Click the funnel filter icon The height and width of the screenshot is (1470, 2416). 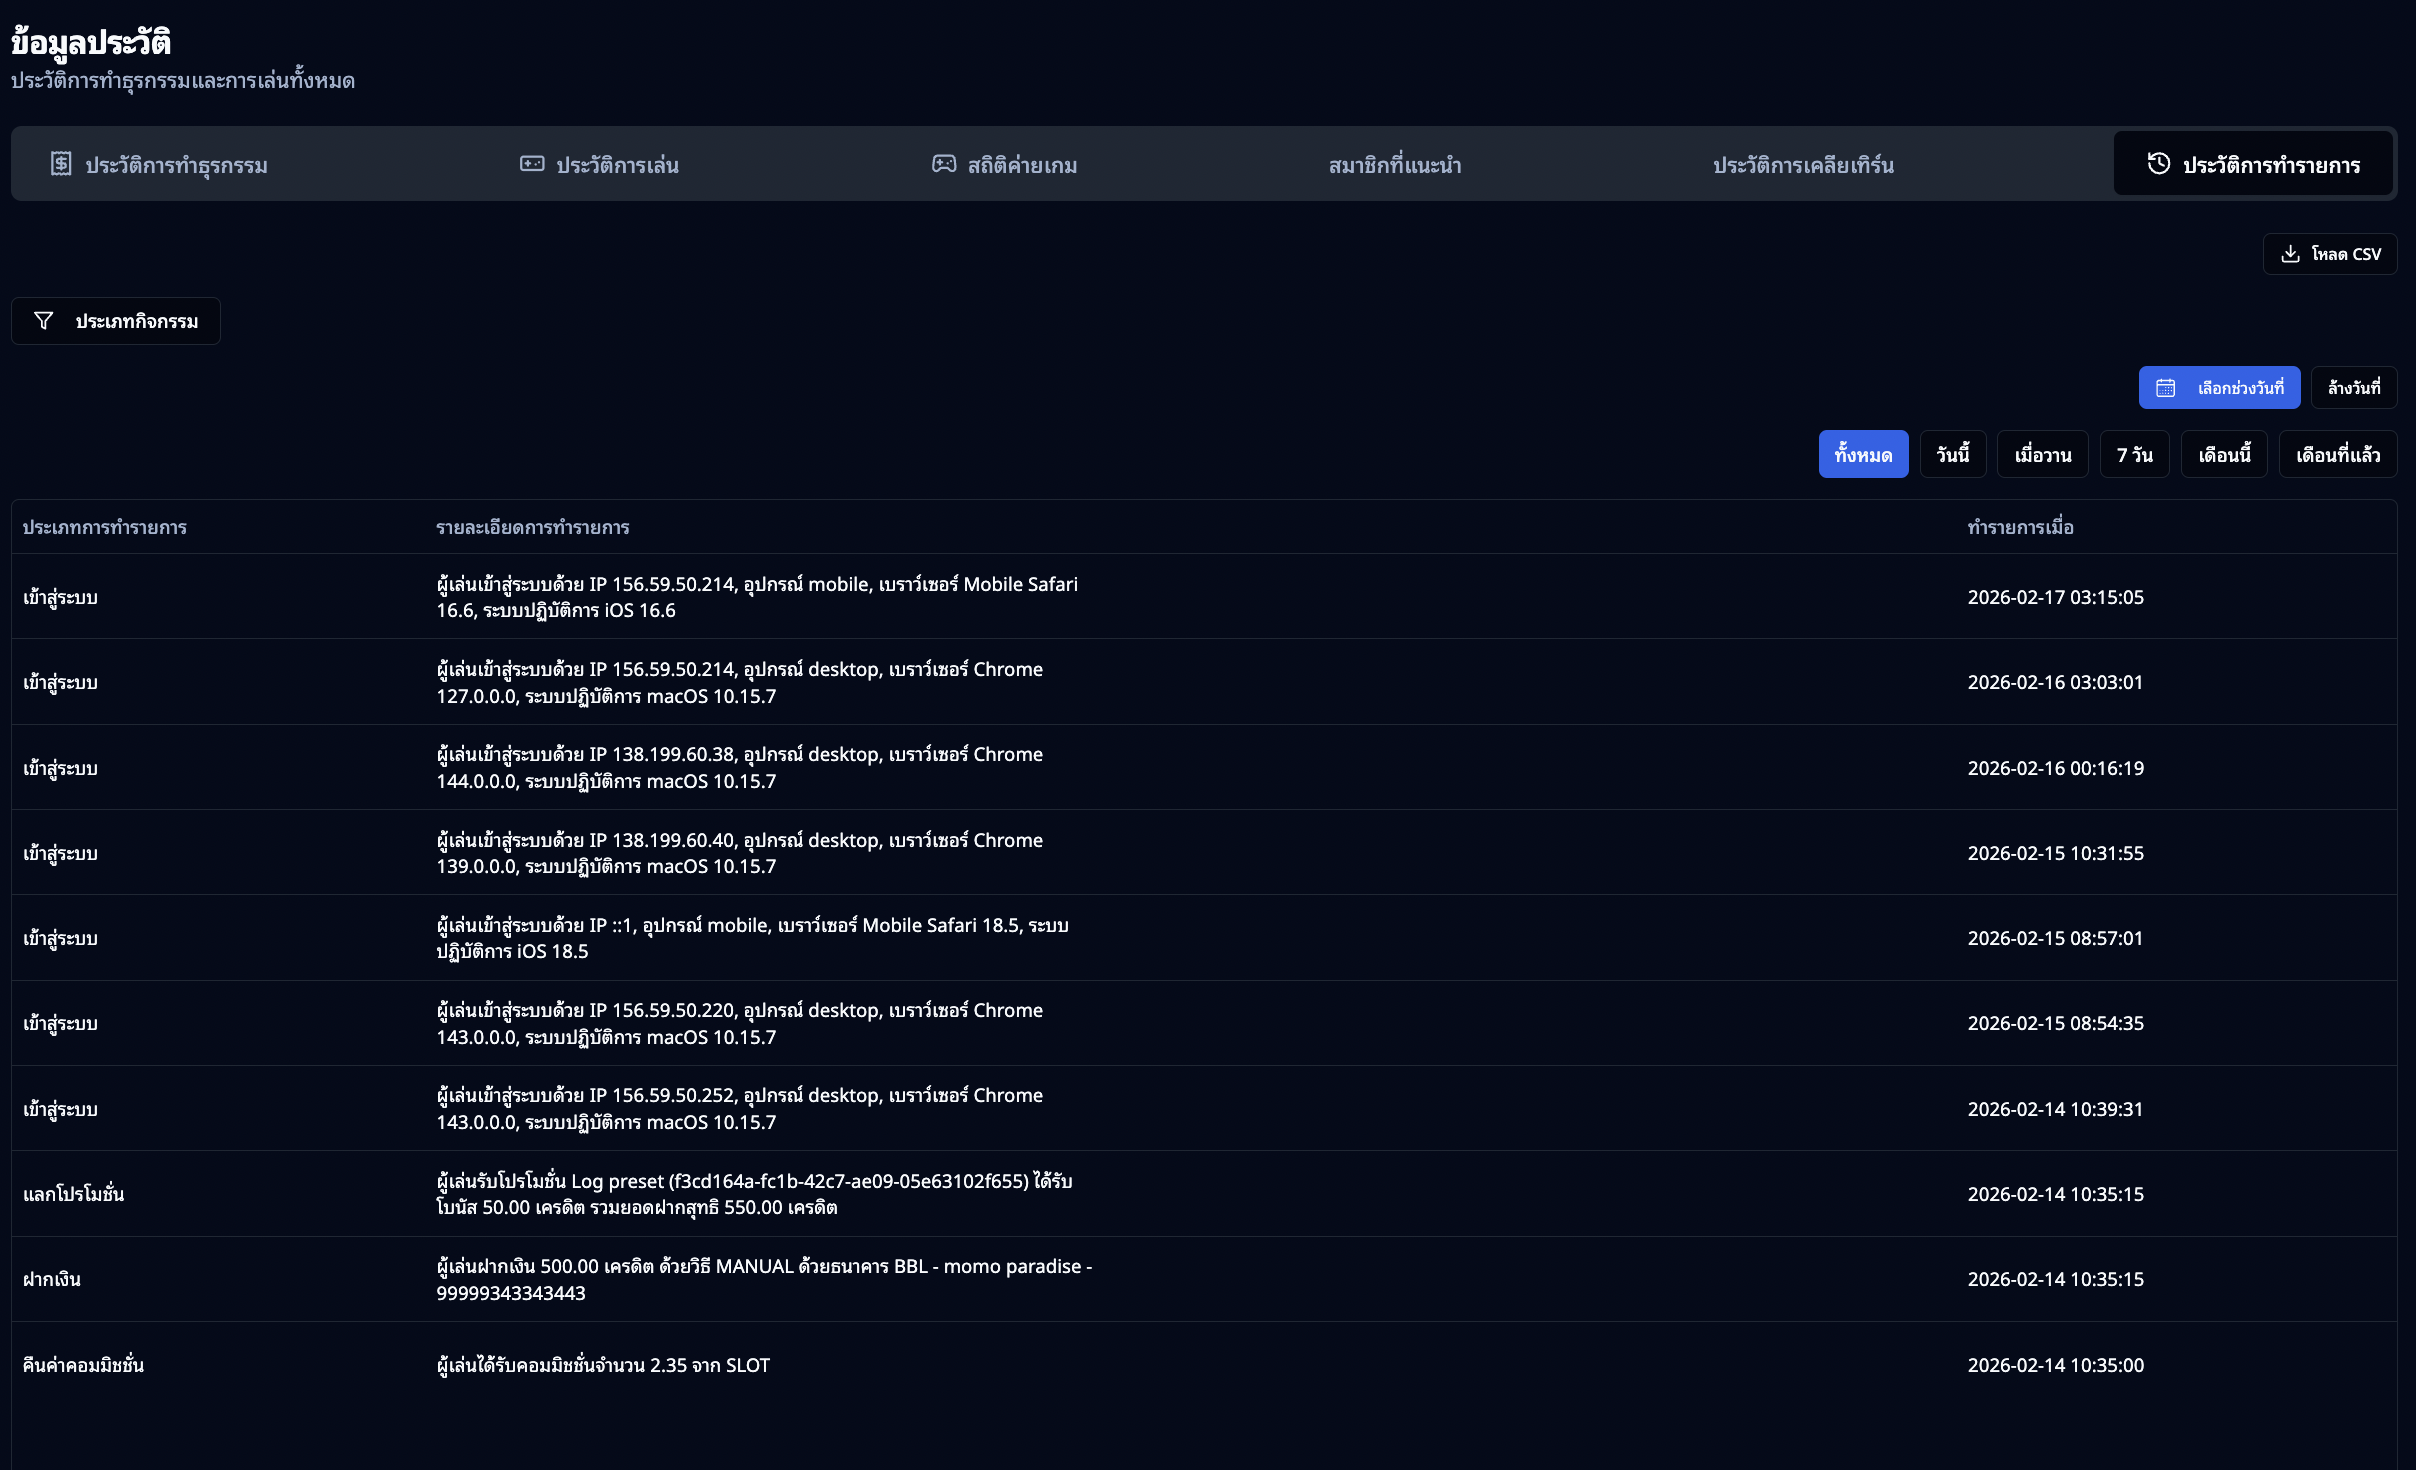coord(43,321)
